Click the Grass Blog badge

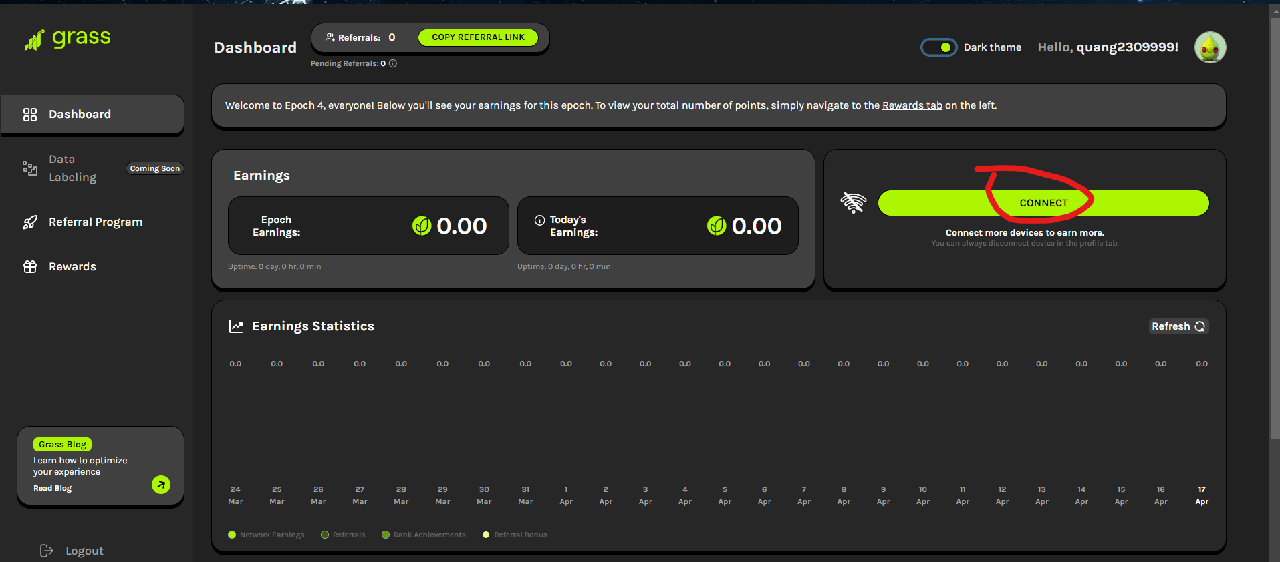(62, 444)
